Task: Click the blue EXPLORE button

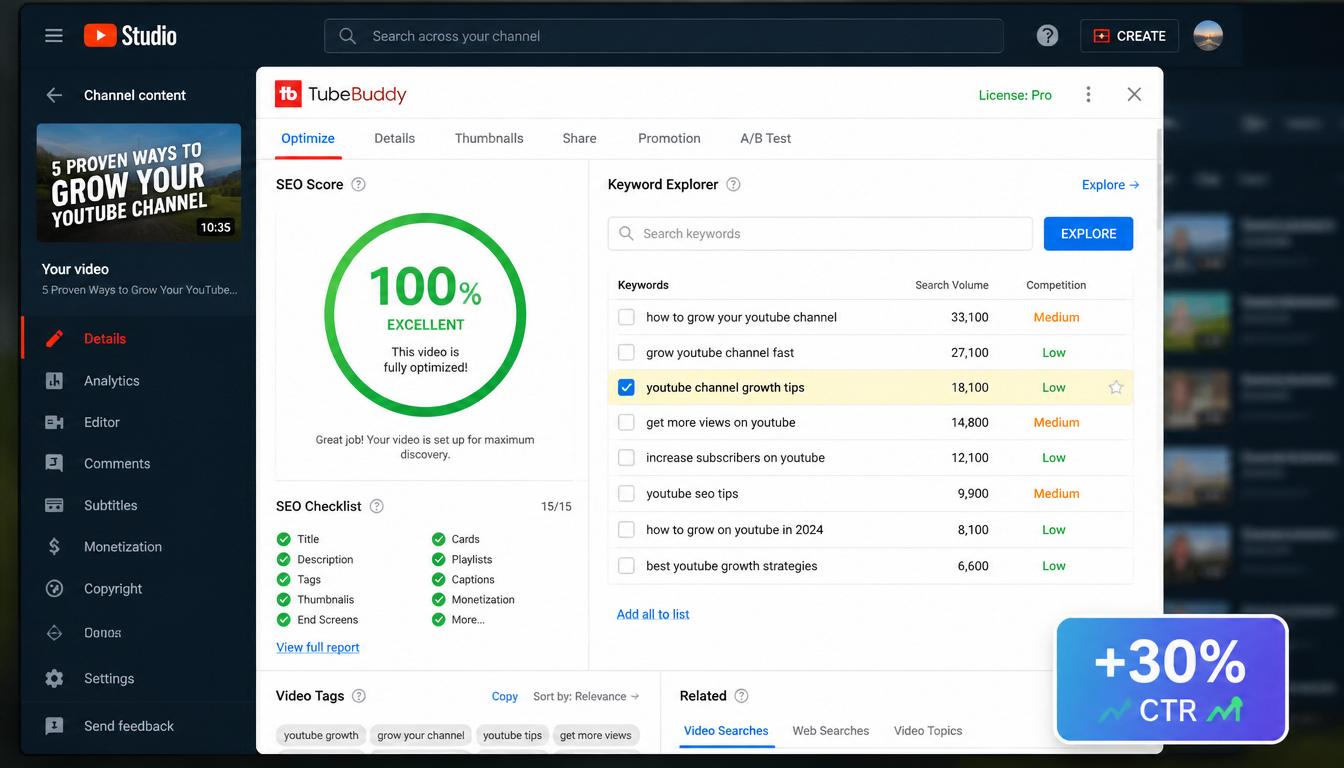Action: tap(1088, 233)
